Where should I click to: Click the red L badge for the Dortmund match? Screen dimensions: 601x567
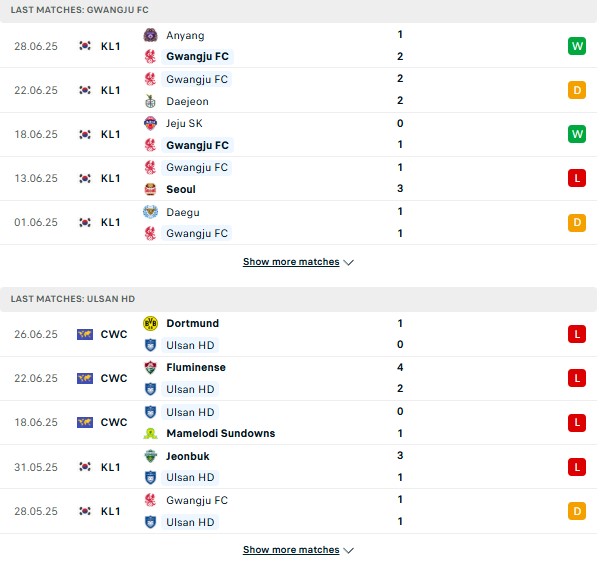point(577,334)
